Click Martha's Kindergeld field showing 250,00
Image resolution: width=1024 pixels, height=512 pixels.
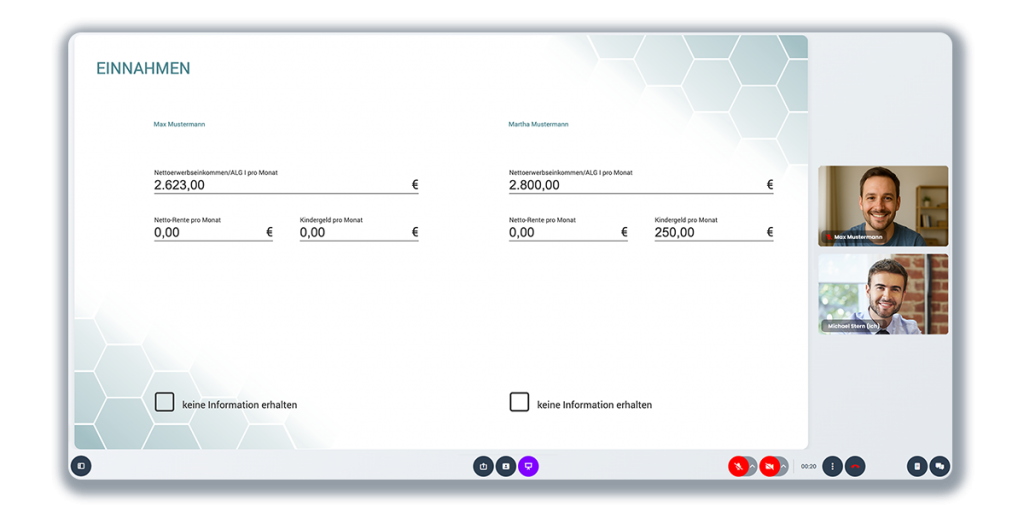click(708, 232)
